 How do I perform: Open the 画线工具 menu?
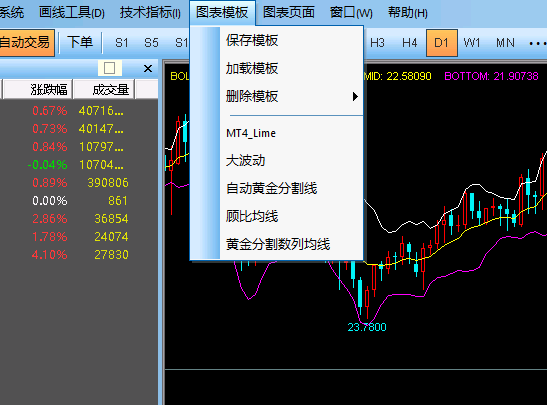click(x=72, y=13)
